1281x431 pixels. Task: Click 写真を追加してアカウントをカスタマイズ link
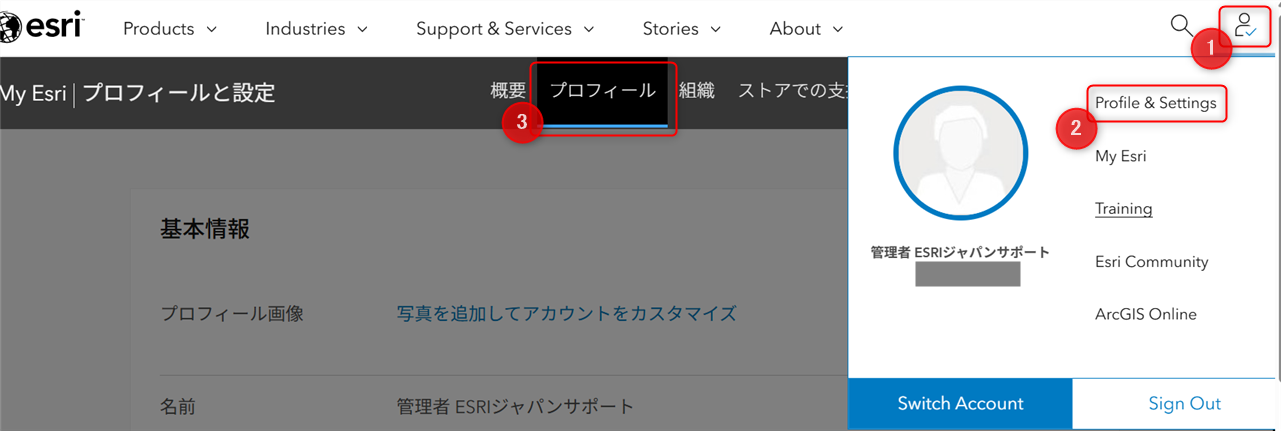click(x=566, y=314)
